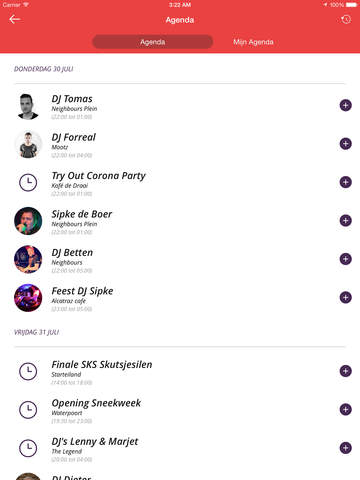Open the Opening Sneekweek event entry
The height and width of the screenshot is (480, 360).
180,410
